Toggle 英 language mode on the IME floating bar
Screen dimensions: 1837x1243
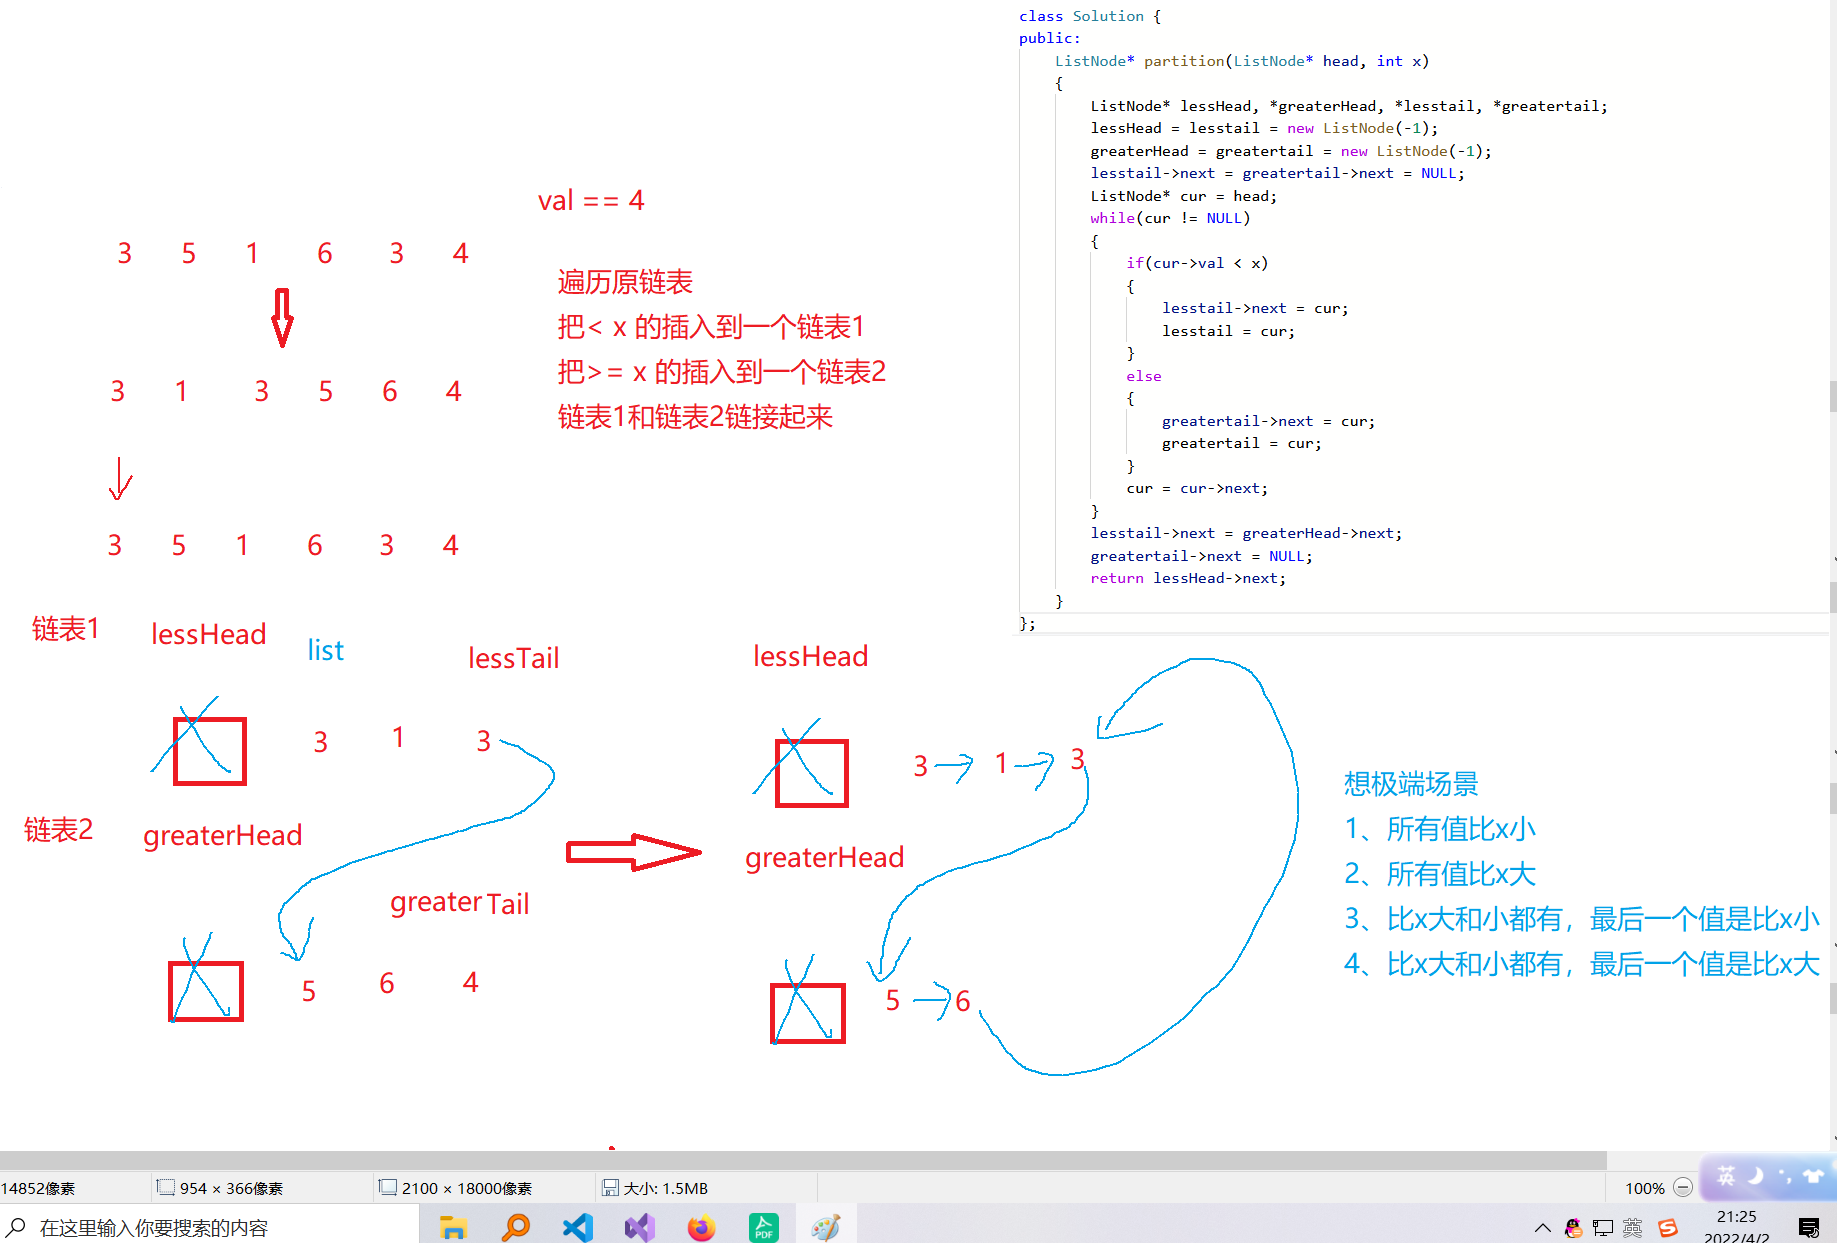tap(1727, 1175)
